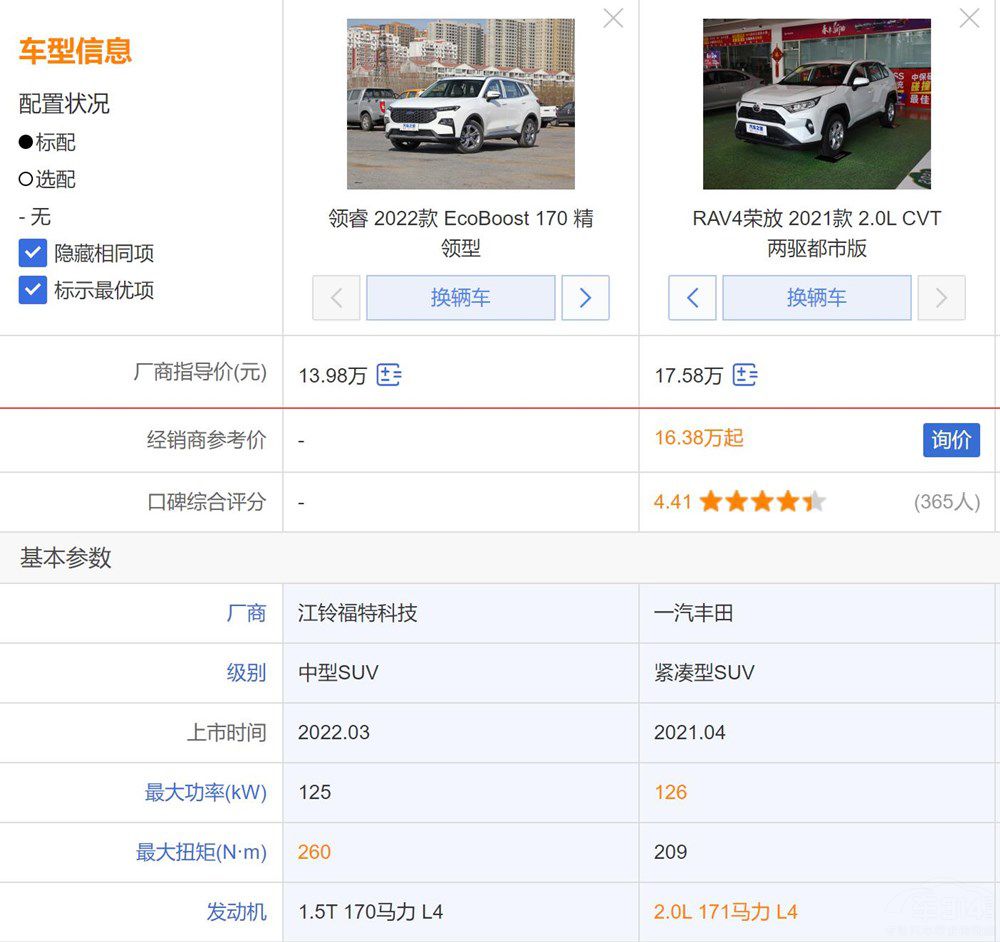Viewport: 1000px width, 942px height.
Task: Click the previous-car arrow under RAV4荣放
Action: click(692, 298)
